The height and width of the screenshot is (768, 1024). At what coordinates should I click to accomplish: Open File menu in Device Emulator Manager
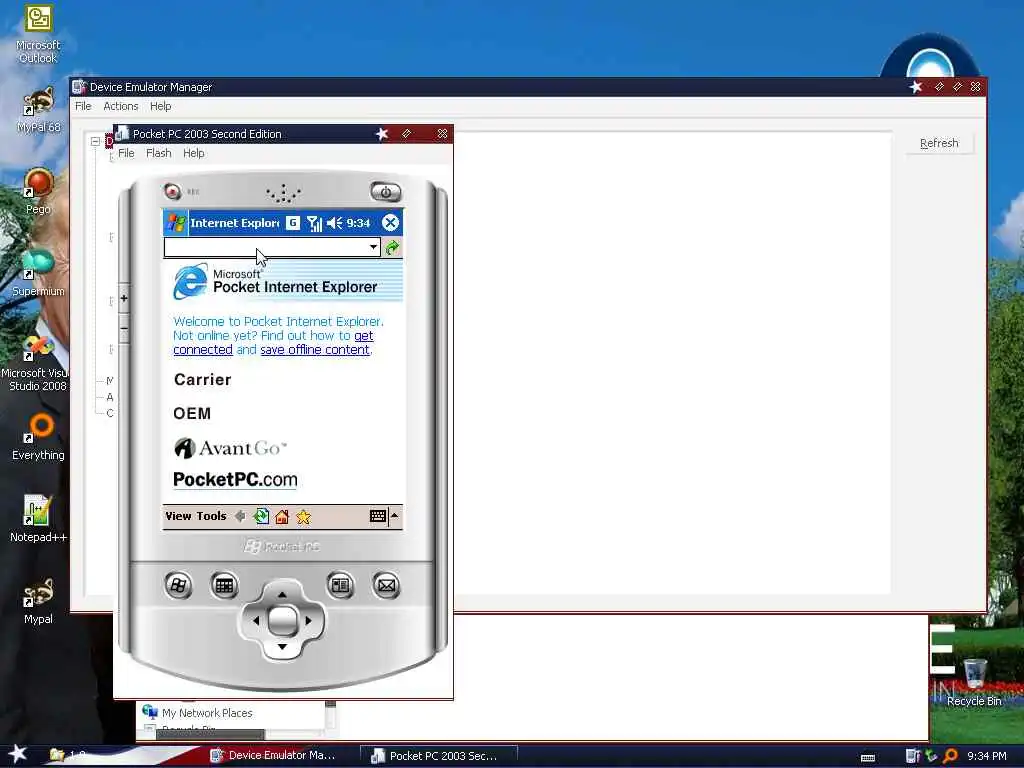83,106
